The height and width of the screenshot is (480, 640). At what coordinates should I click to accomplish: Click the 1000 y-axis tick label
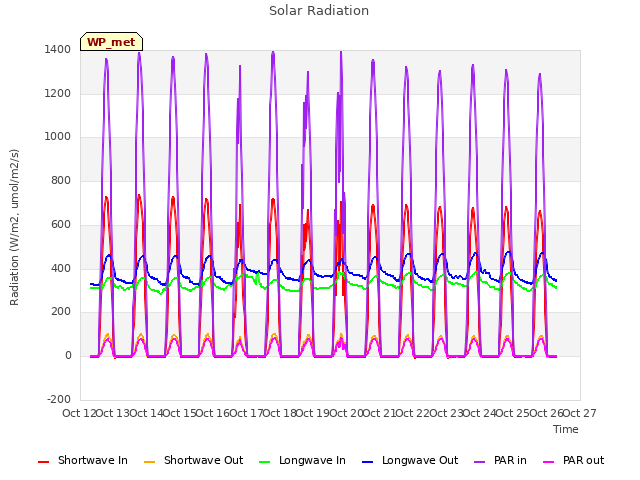[58, 136]
